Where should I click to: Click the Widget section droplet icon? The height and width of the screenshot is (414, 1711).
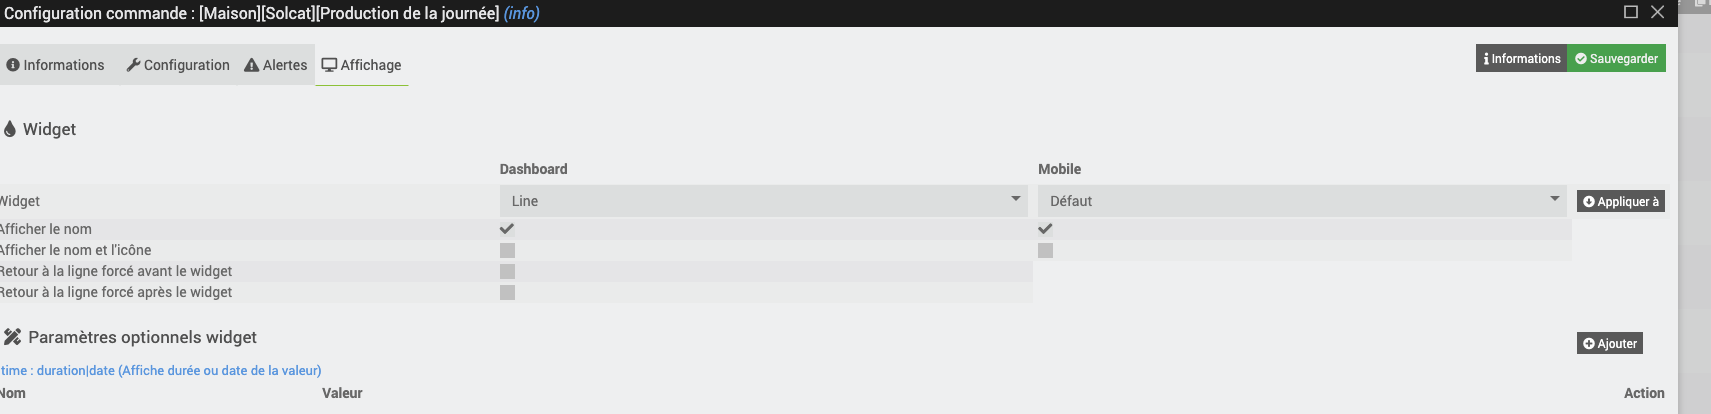[10, 129]
